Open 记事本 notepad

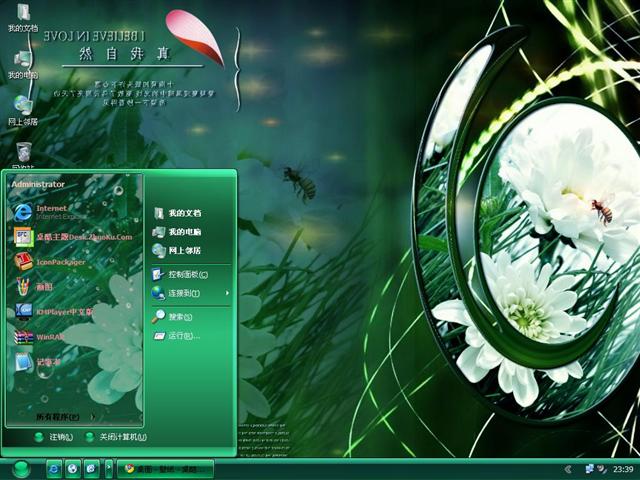(x=38, y=362)
